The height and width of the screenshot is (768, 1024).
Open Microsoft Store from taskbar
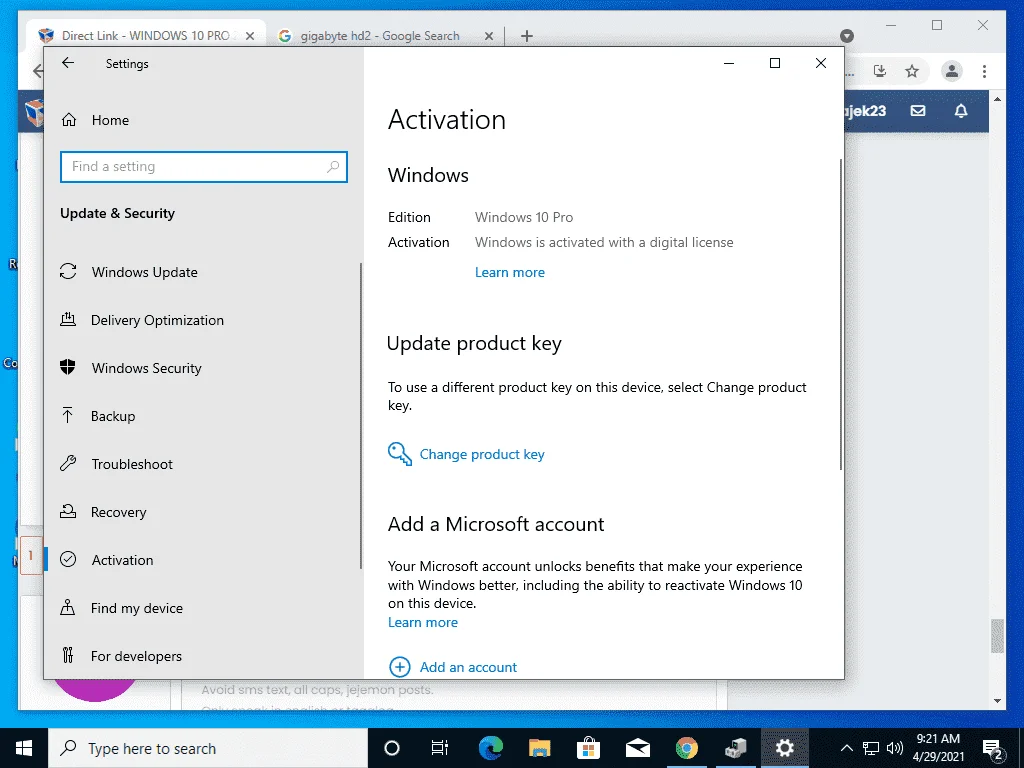tap(588, 748)
